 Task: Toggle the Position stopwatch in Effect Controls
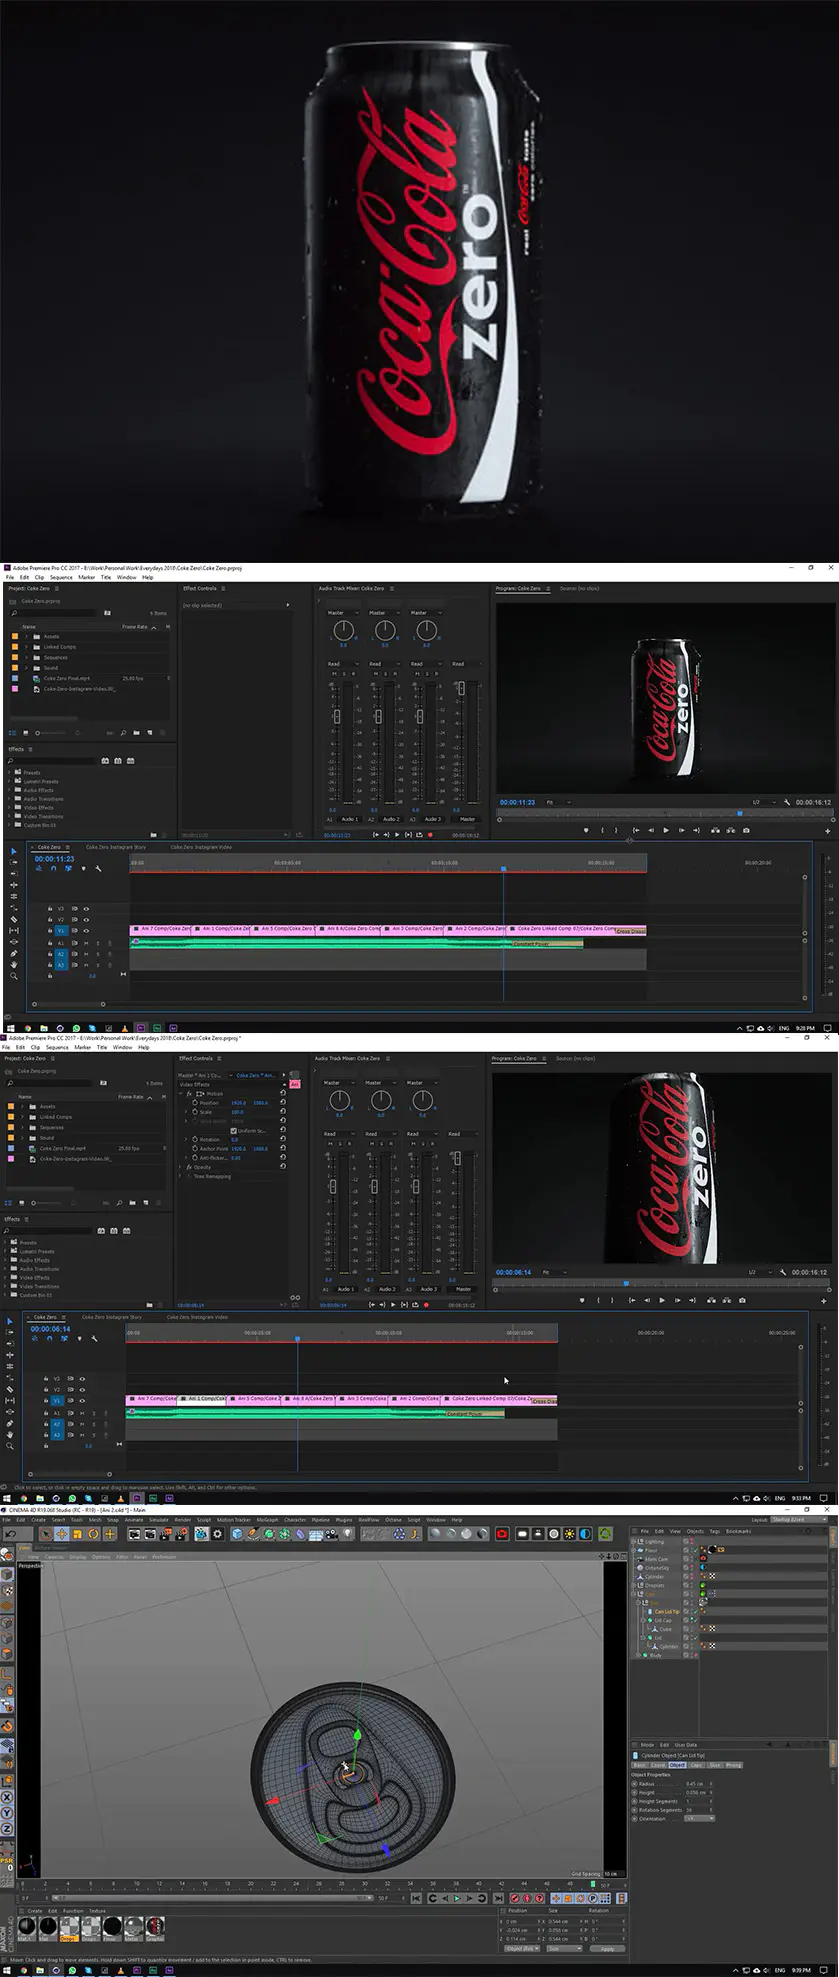click(x=195, y=1103)
